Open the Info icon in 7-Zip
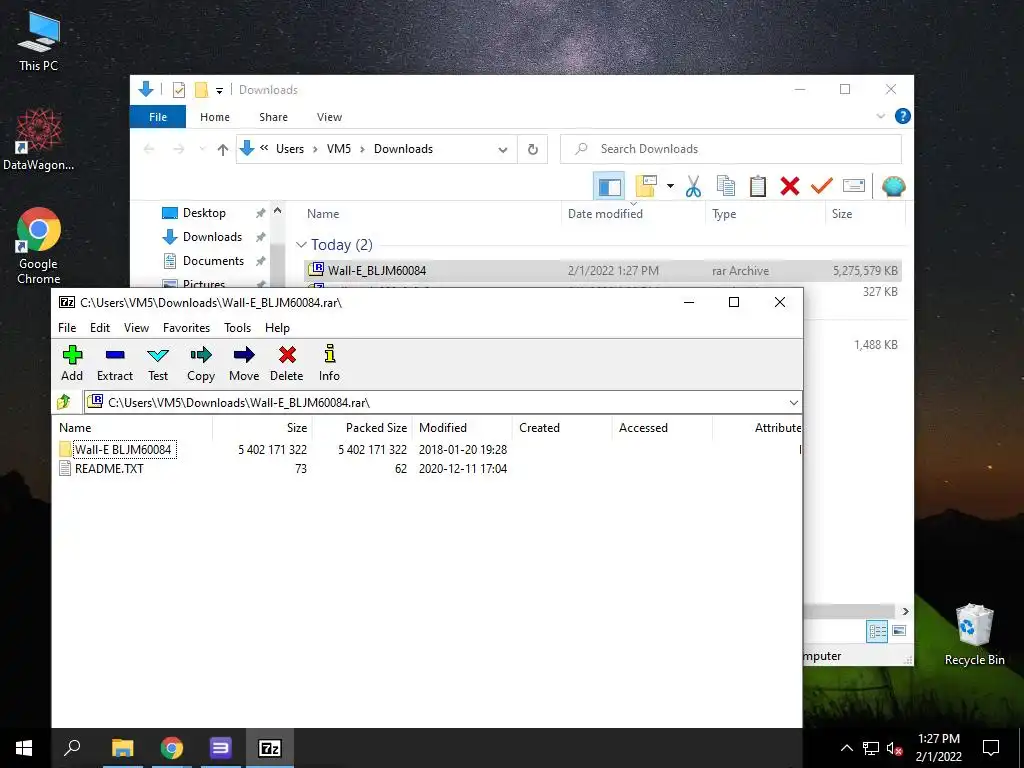 pos(329,363)
